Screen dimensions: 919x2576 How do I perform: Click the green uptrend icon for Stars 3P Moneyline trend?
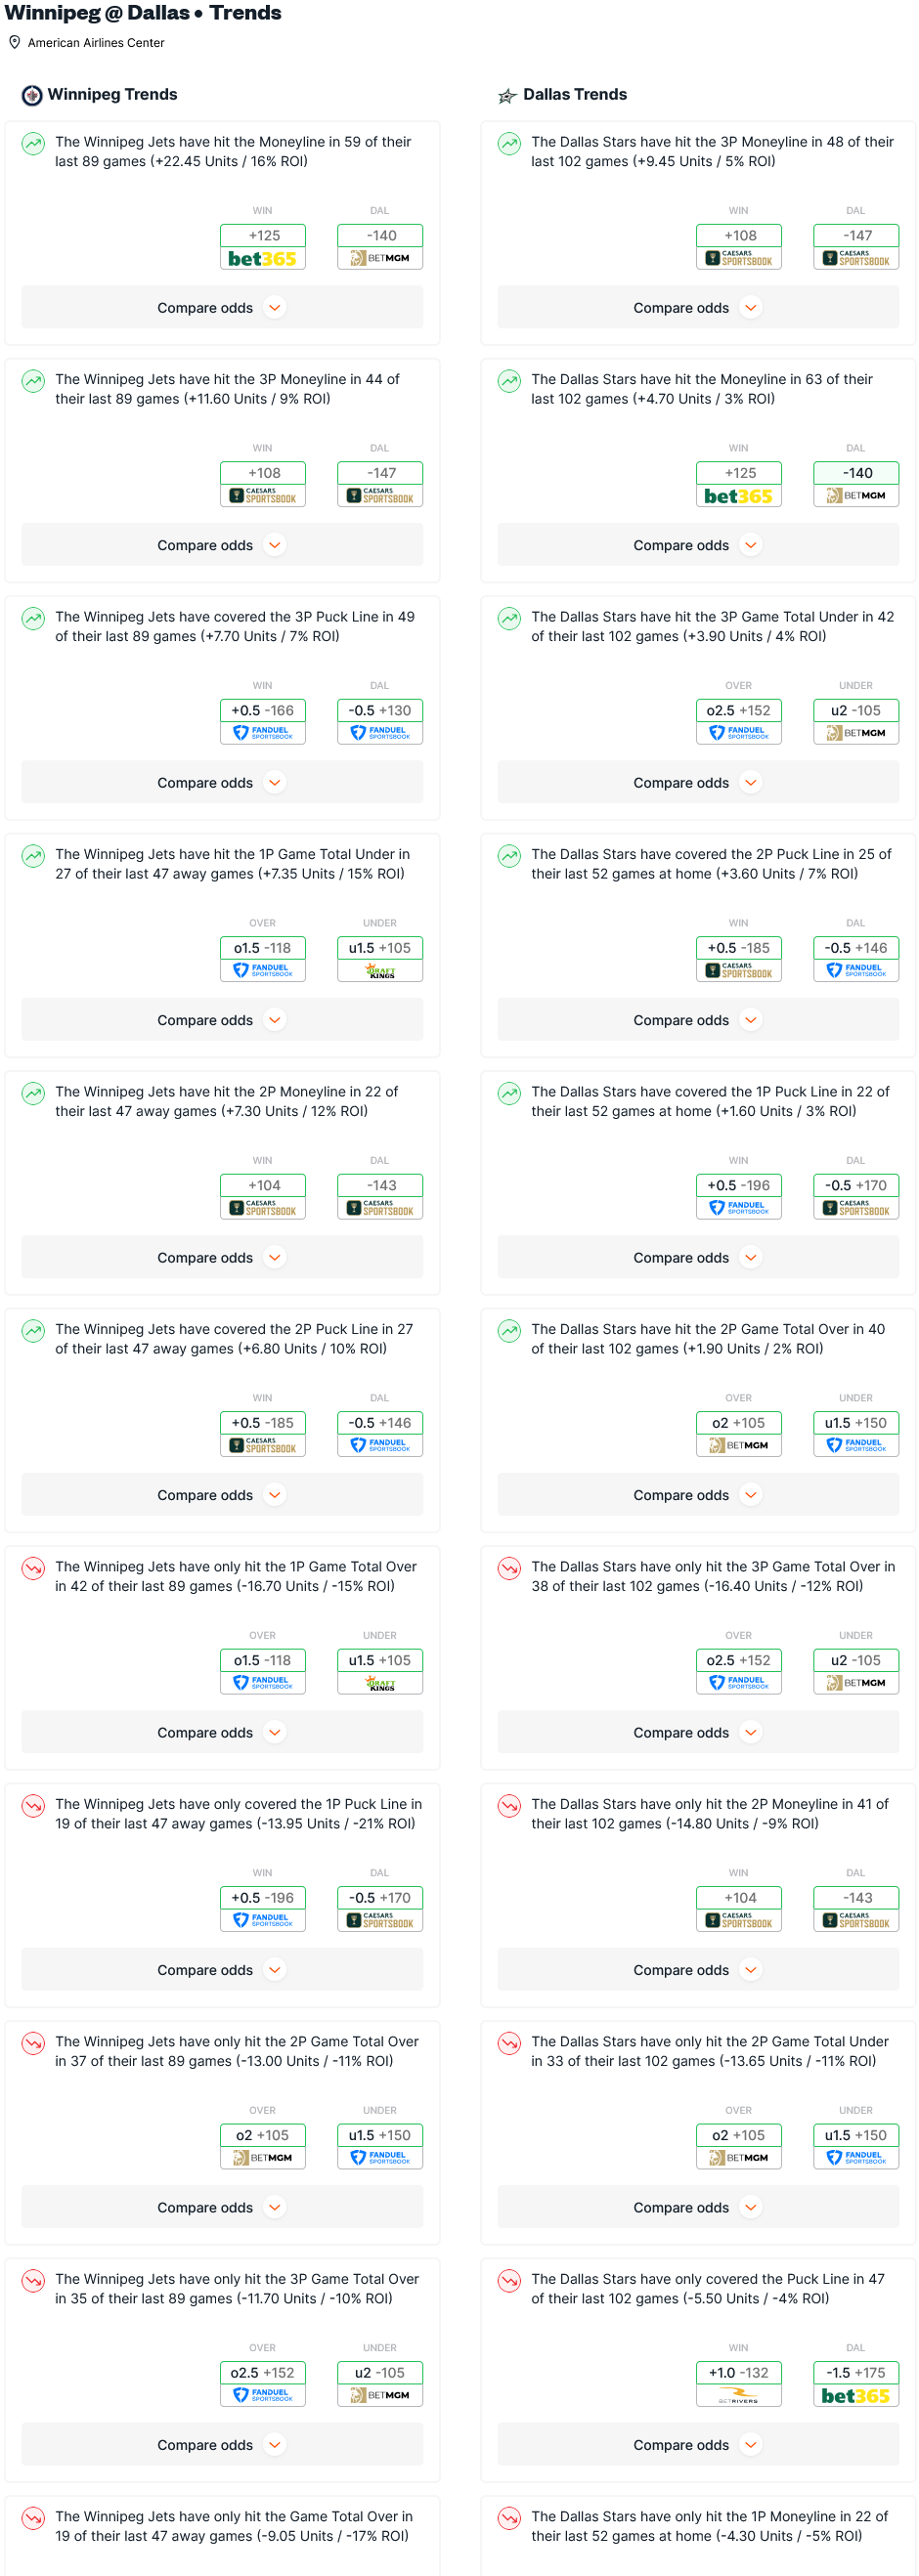coord(509,143)
